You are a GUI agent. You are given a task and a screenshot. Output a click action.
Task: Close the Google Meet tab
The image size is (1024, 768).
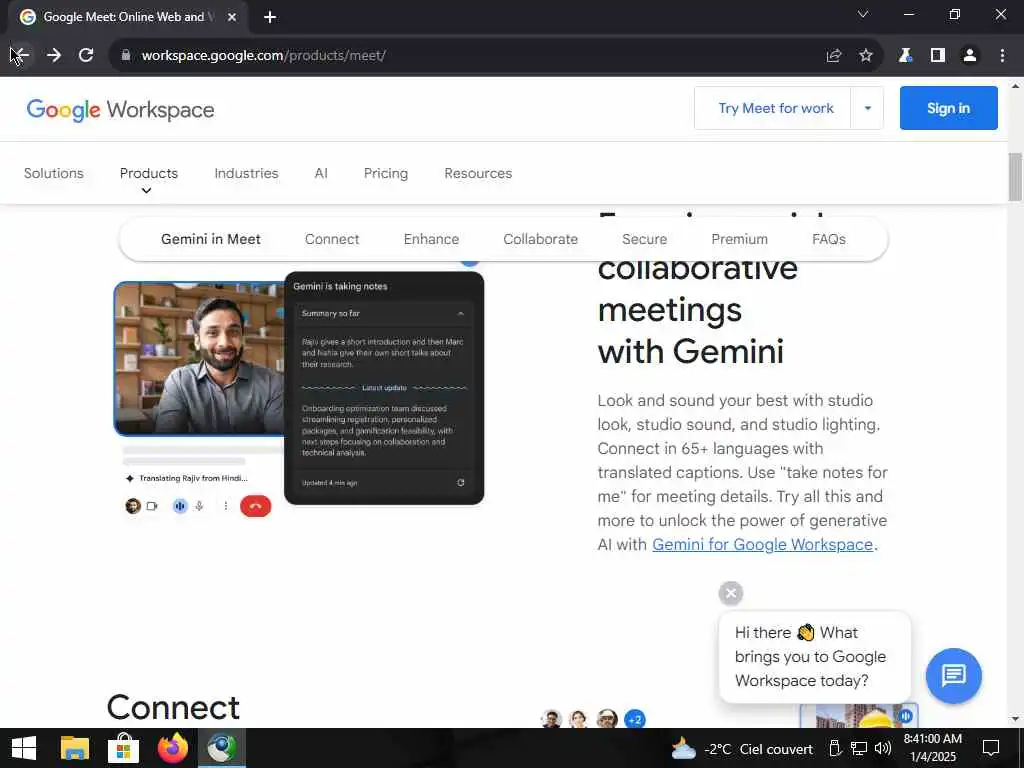tap(232, 17)
